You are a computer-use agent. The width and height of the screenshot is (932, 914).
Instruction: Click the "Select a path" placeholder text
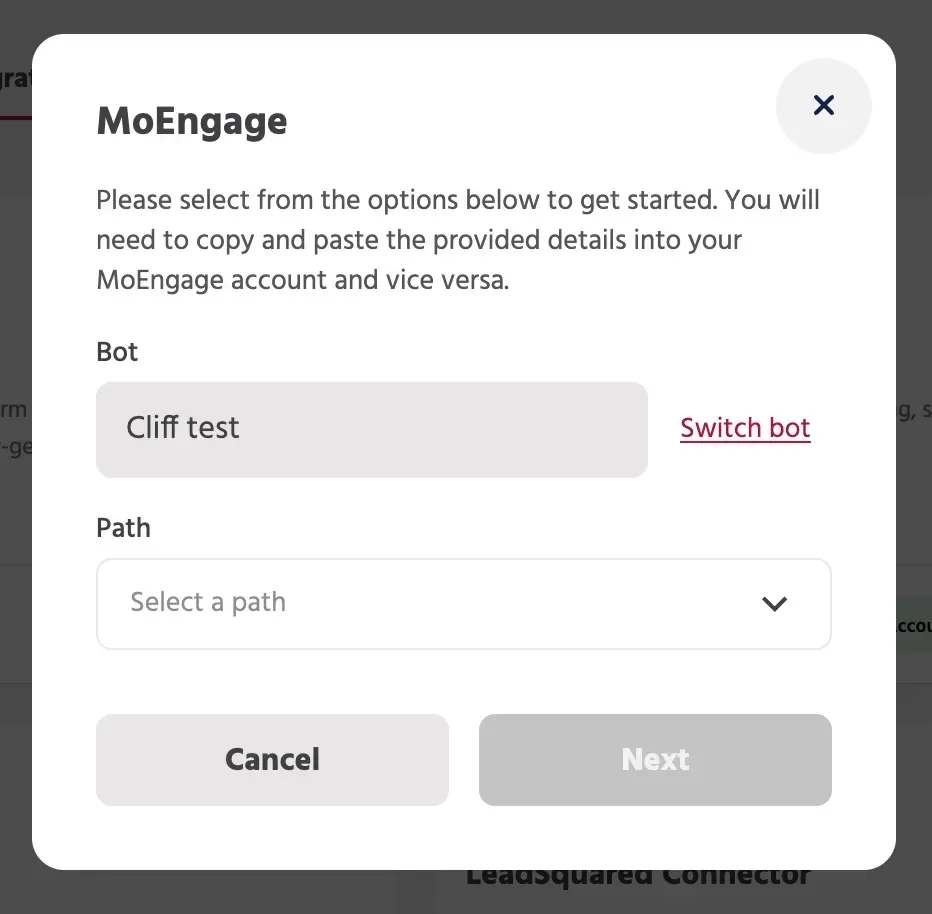pyautogui.click(x=208, y=602)
